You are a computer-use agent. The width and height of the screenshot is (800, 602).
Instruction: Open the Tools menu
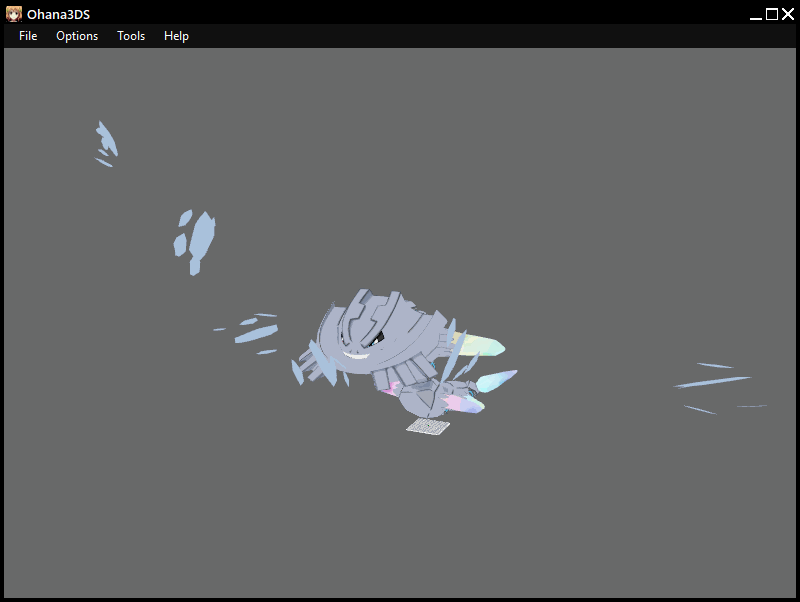pos(131,36)
